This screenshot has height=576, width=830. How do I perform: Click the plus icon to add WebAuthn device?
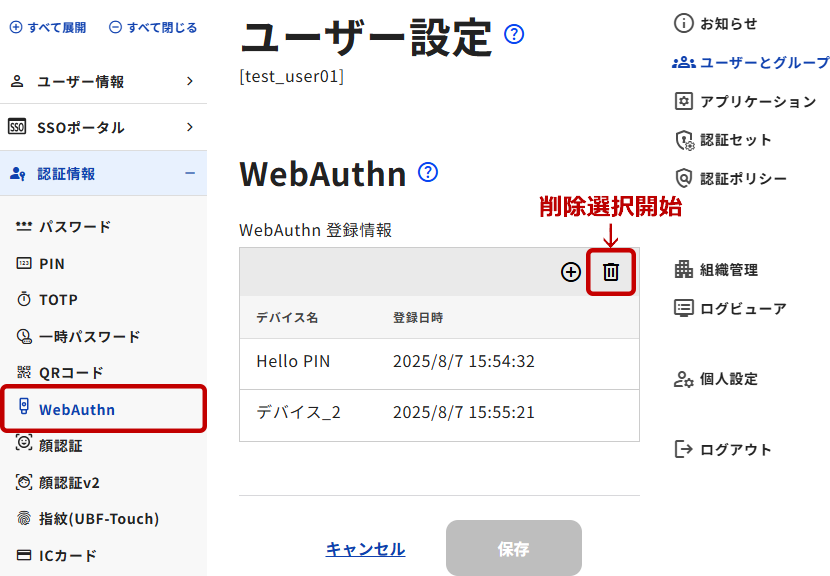571,272
